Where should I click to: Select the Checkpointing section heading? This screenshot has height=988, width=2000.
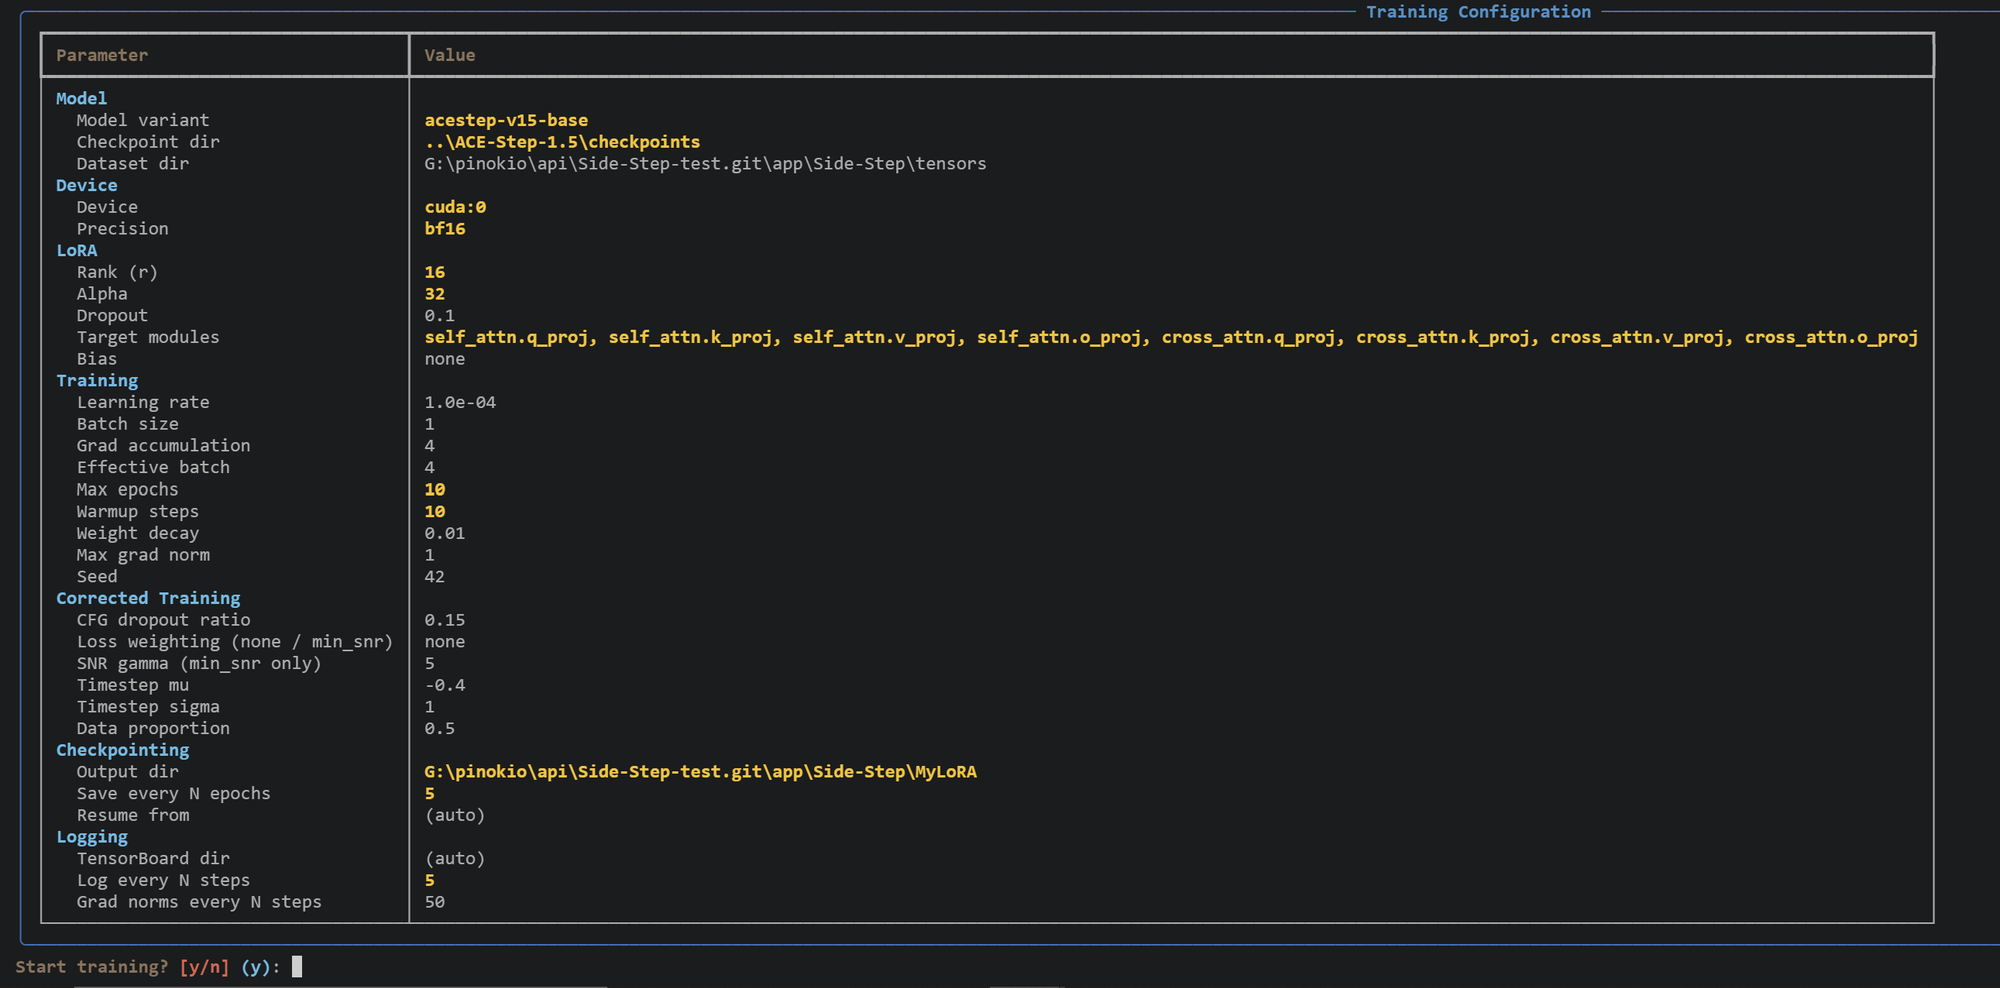click(x=122, y=750)
